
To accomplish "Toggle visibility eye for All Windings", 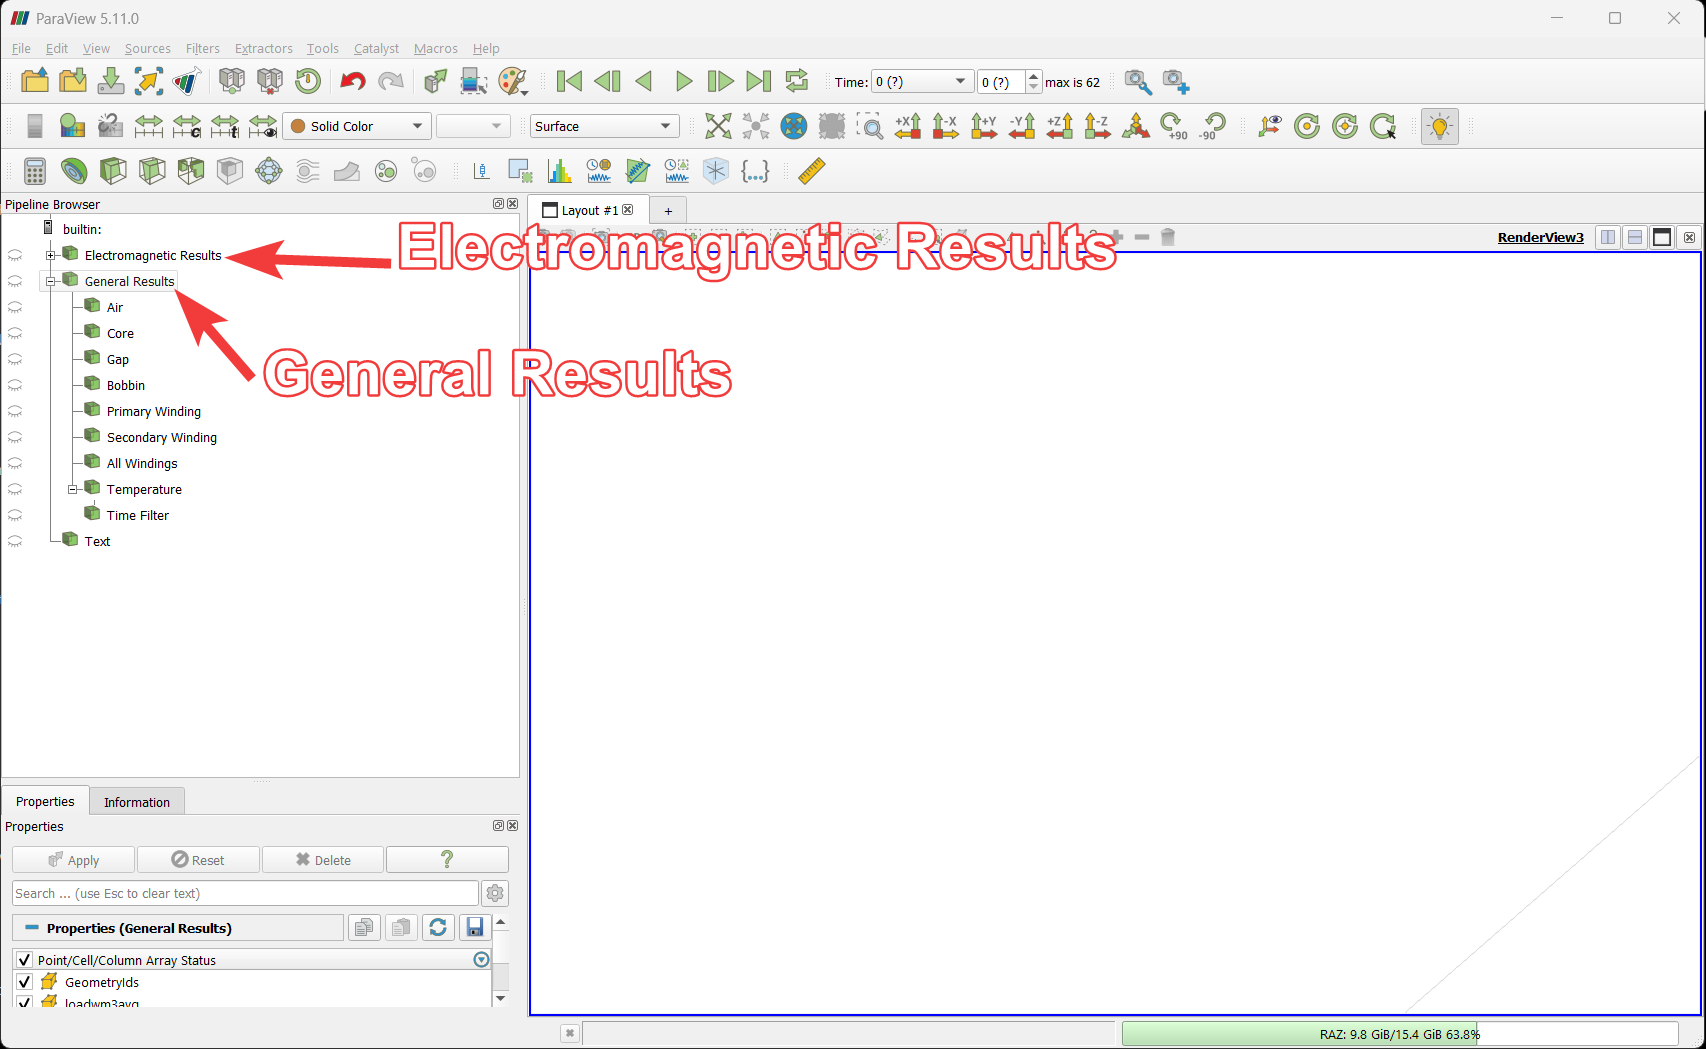I will click(15, 464).
